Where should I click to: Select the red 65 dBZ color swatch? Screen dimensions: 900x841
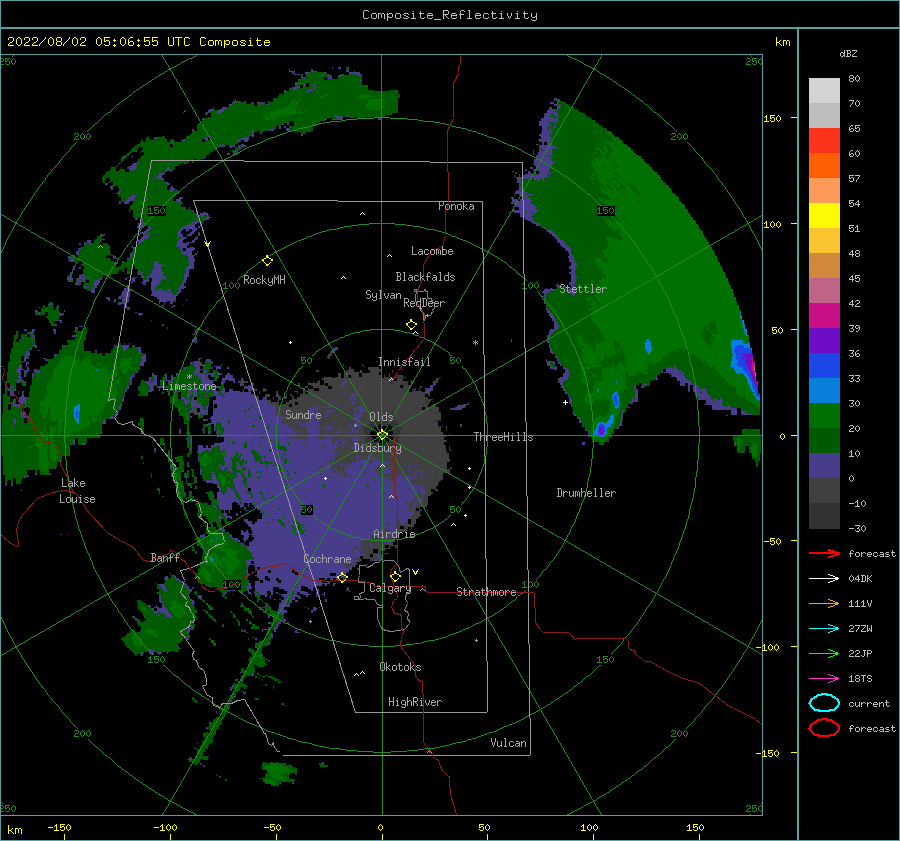tap(824, 140)
